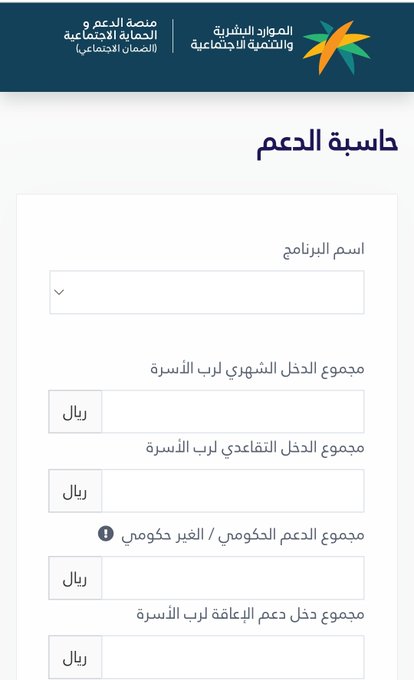The width and height of the screenshot is (414, 680).
Task: Click the ministry palm-and-swords logo
Action: point(337,47)
